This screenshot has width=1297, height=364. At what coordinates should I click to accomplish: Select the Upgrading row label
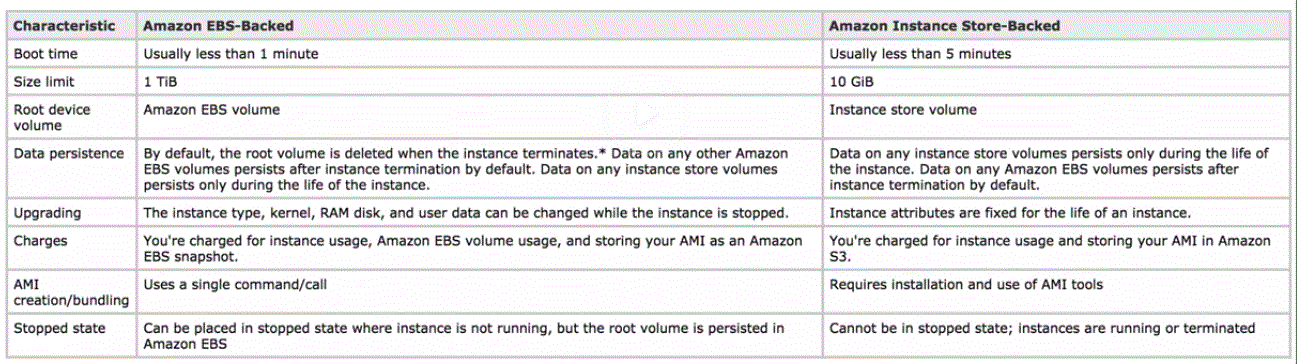(x=48, y=214)
